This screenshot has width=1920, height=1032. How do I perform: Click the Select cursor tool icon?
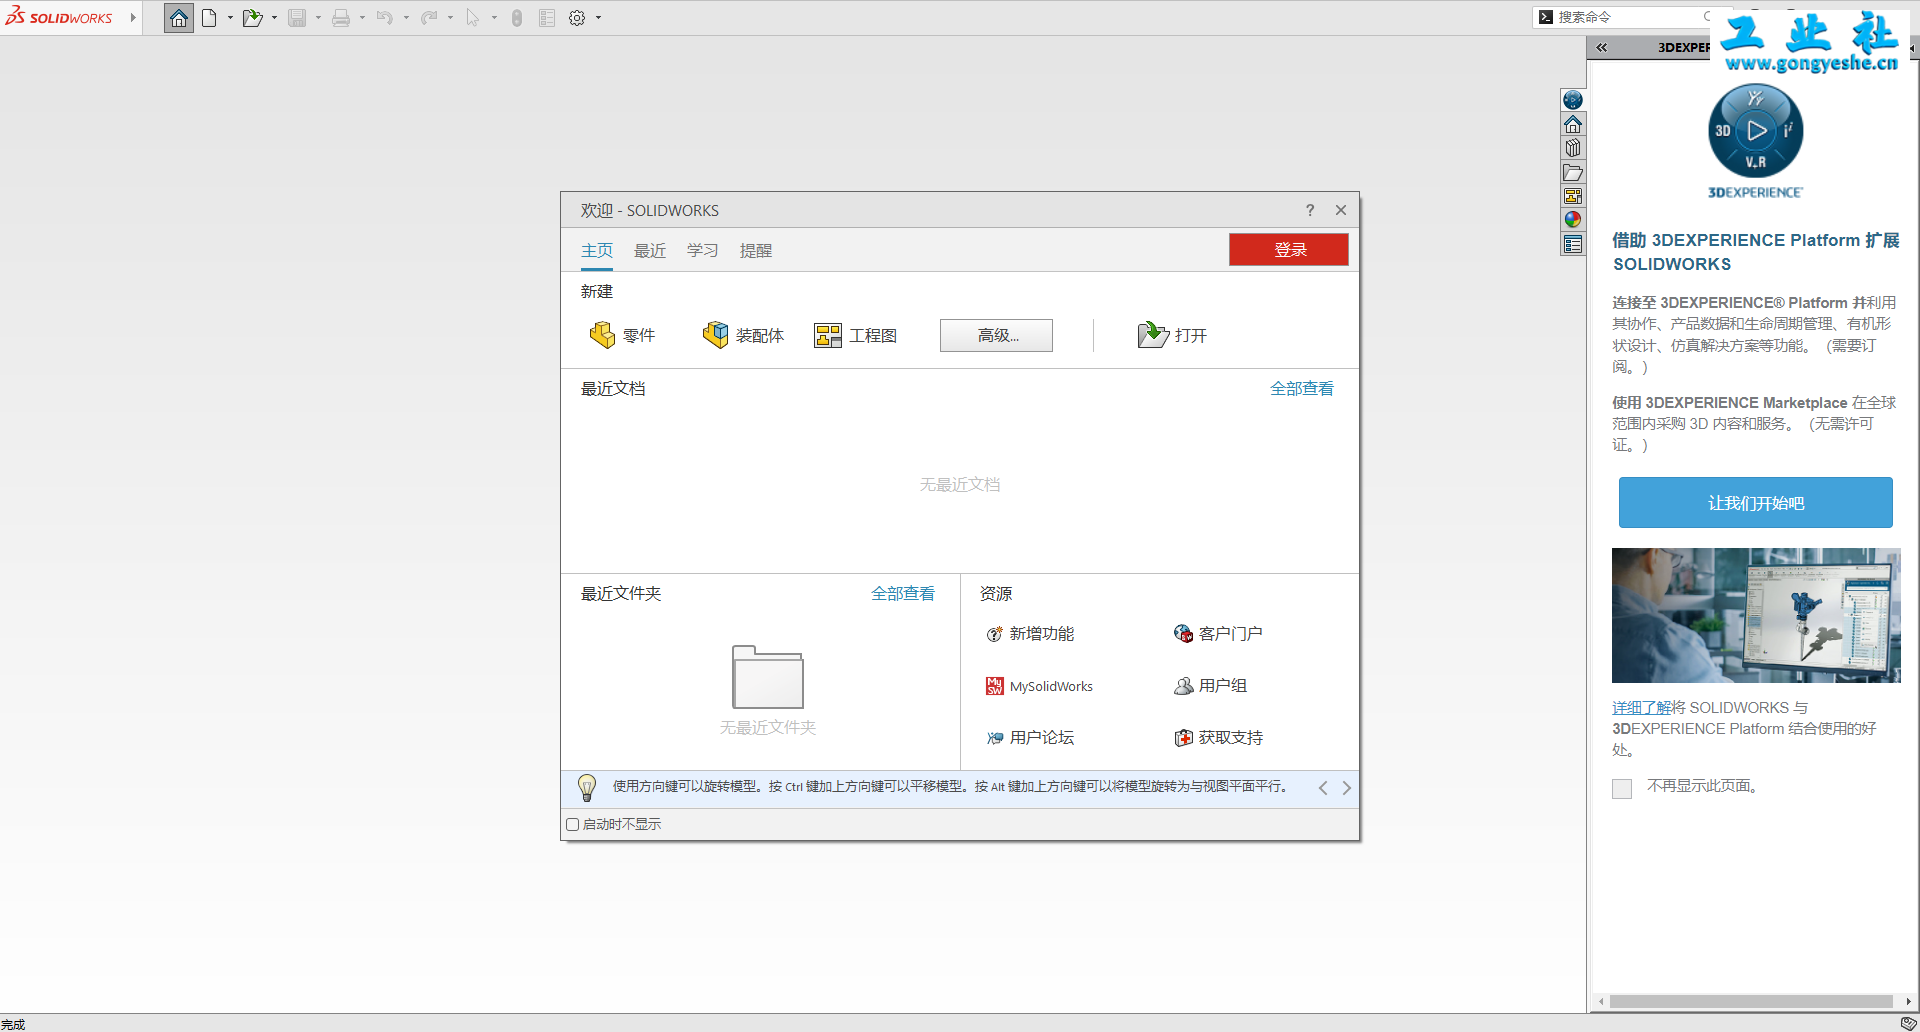(473, 18)
